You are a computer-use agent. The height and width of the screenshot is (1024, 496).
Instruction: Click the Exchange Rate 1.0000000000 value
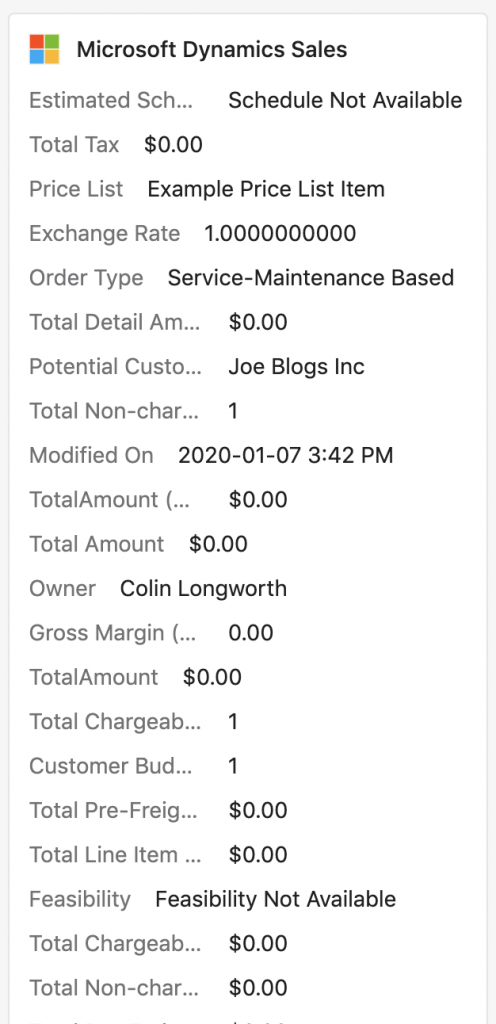pos(281,233)
